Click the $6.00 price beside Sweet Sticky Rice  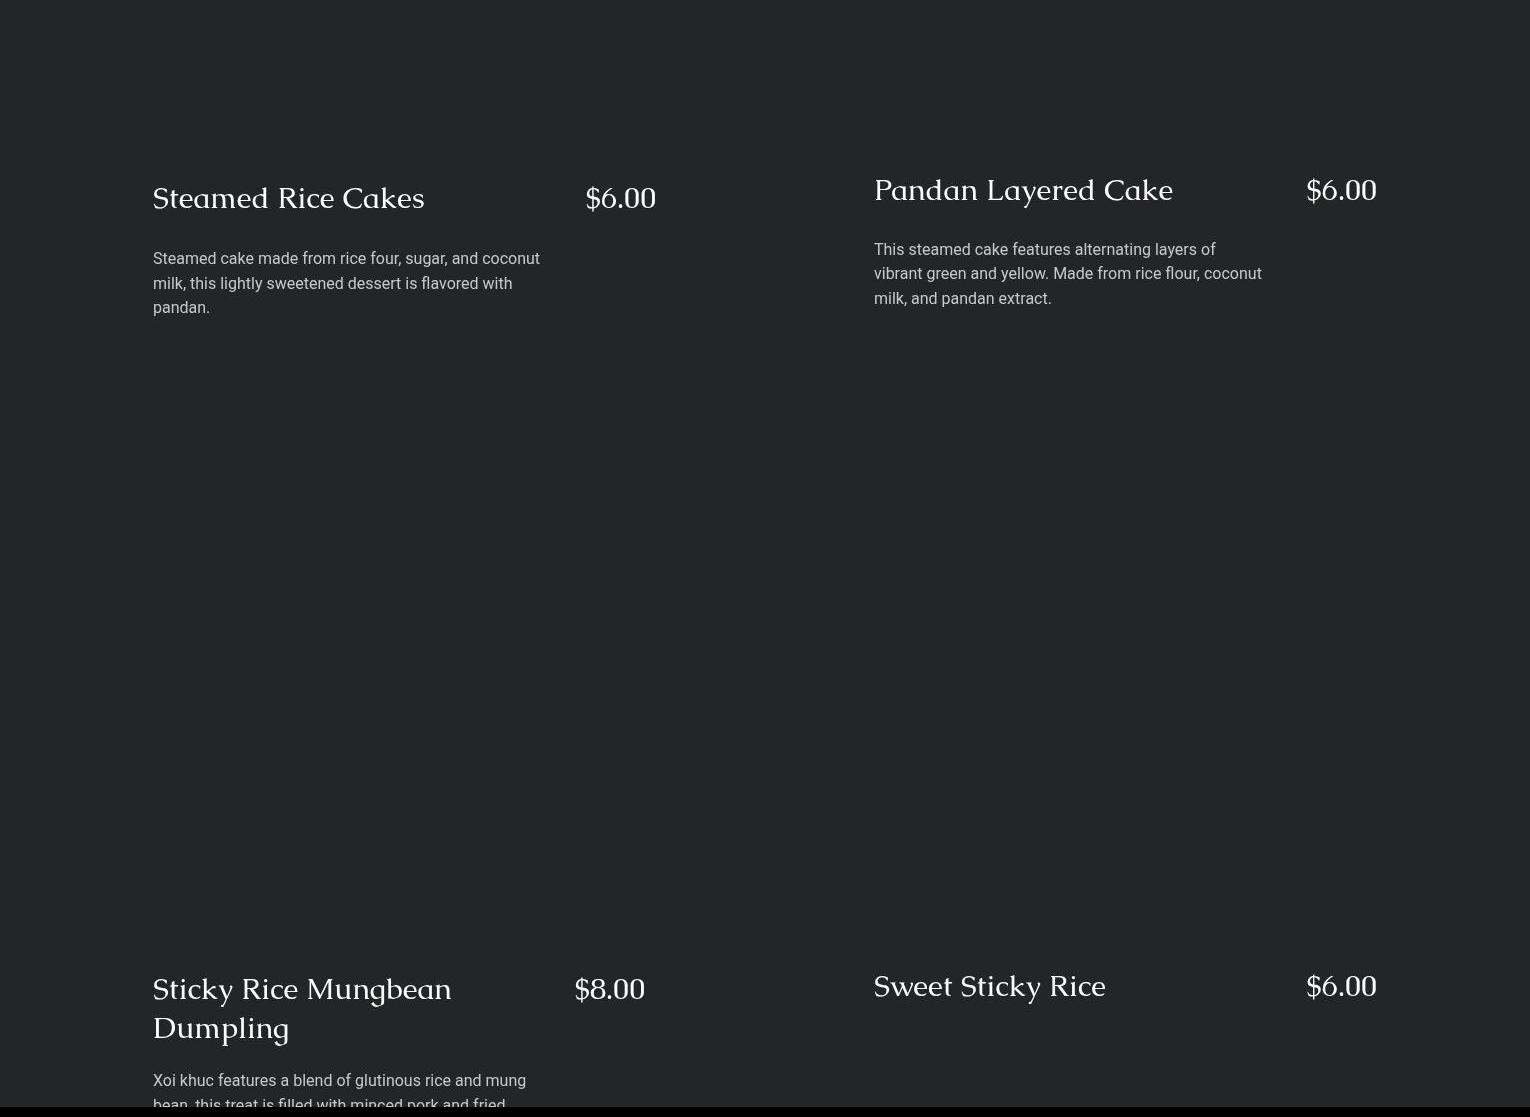(1340, 986)
